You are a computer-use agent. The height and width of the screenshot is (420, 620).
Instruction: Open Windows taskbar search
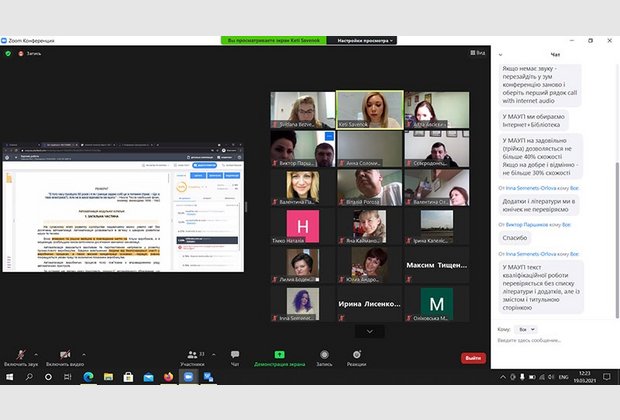(29, 377)
